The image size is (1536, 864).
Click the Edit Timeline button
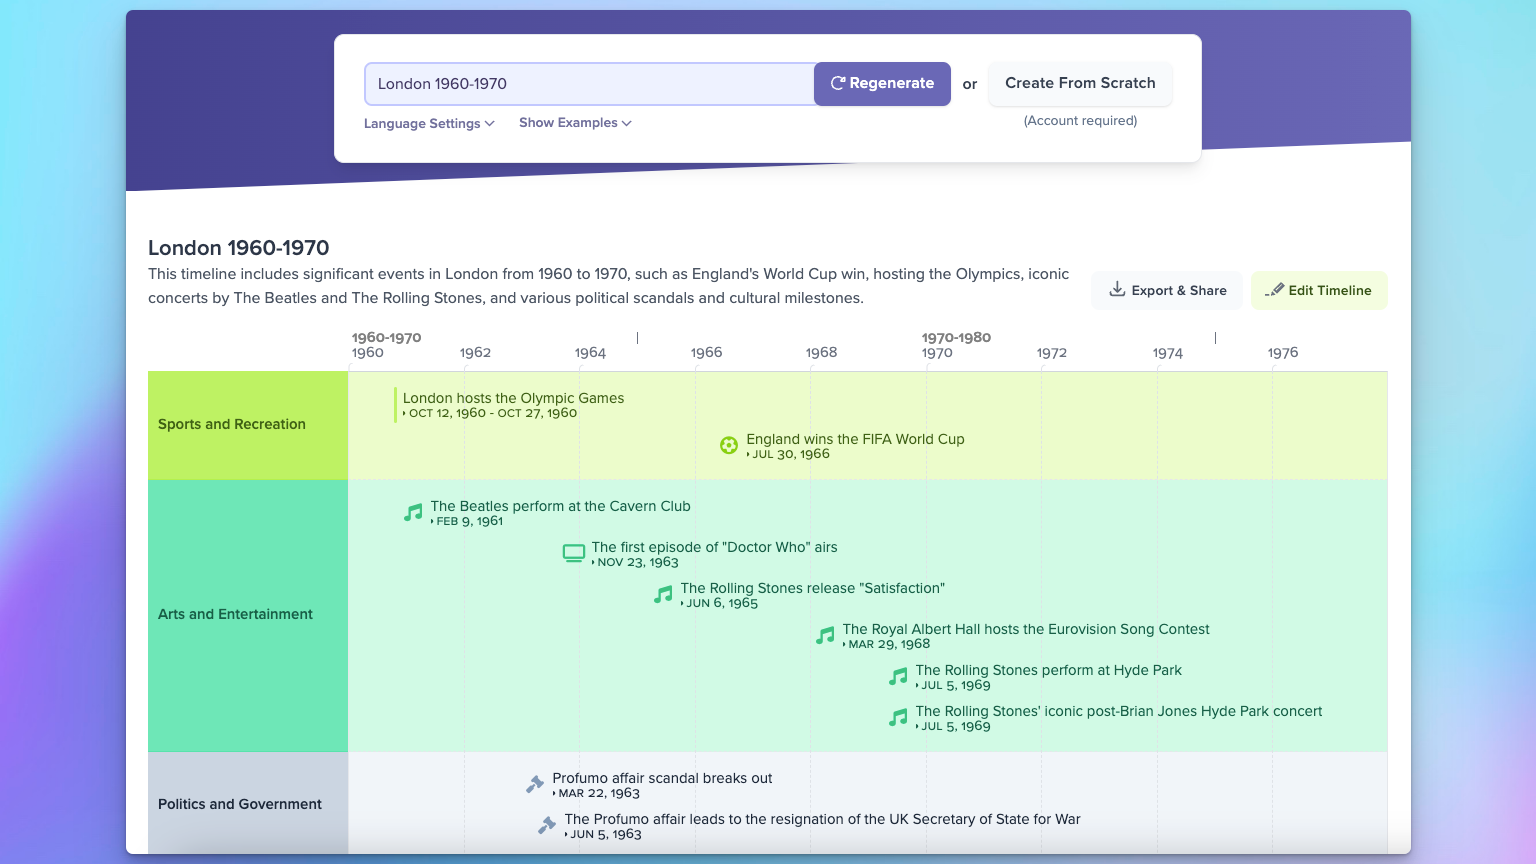point(1319,291)
